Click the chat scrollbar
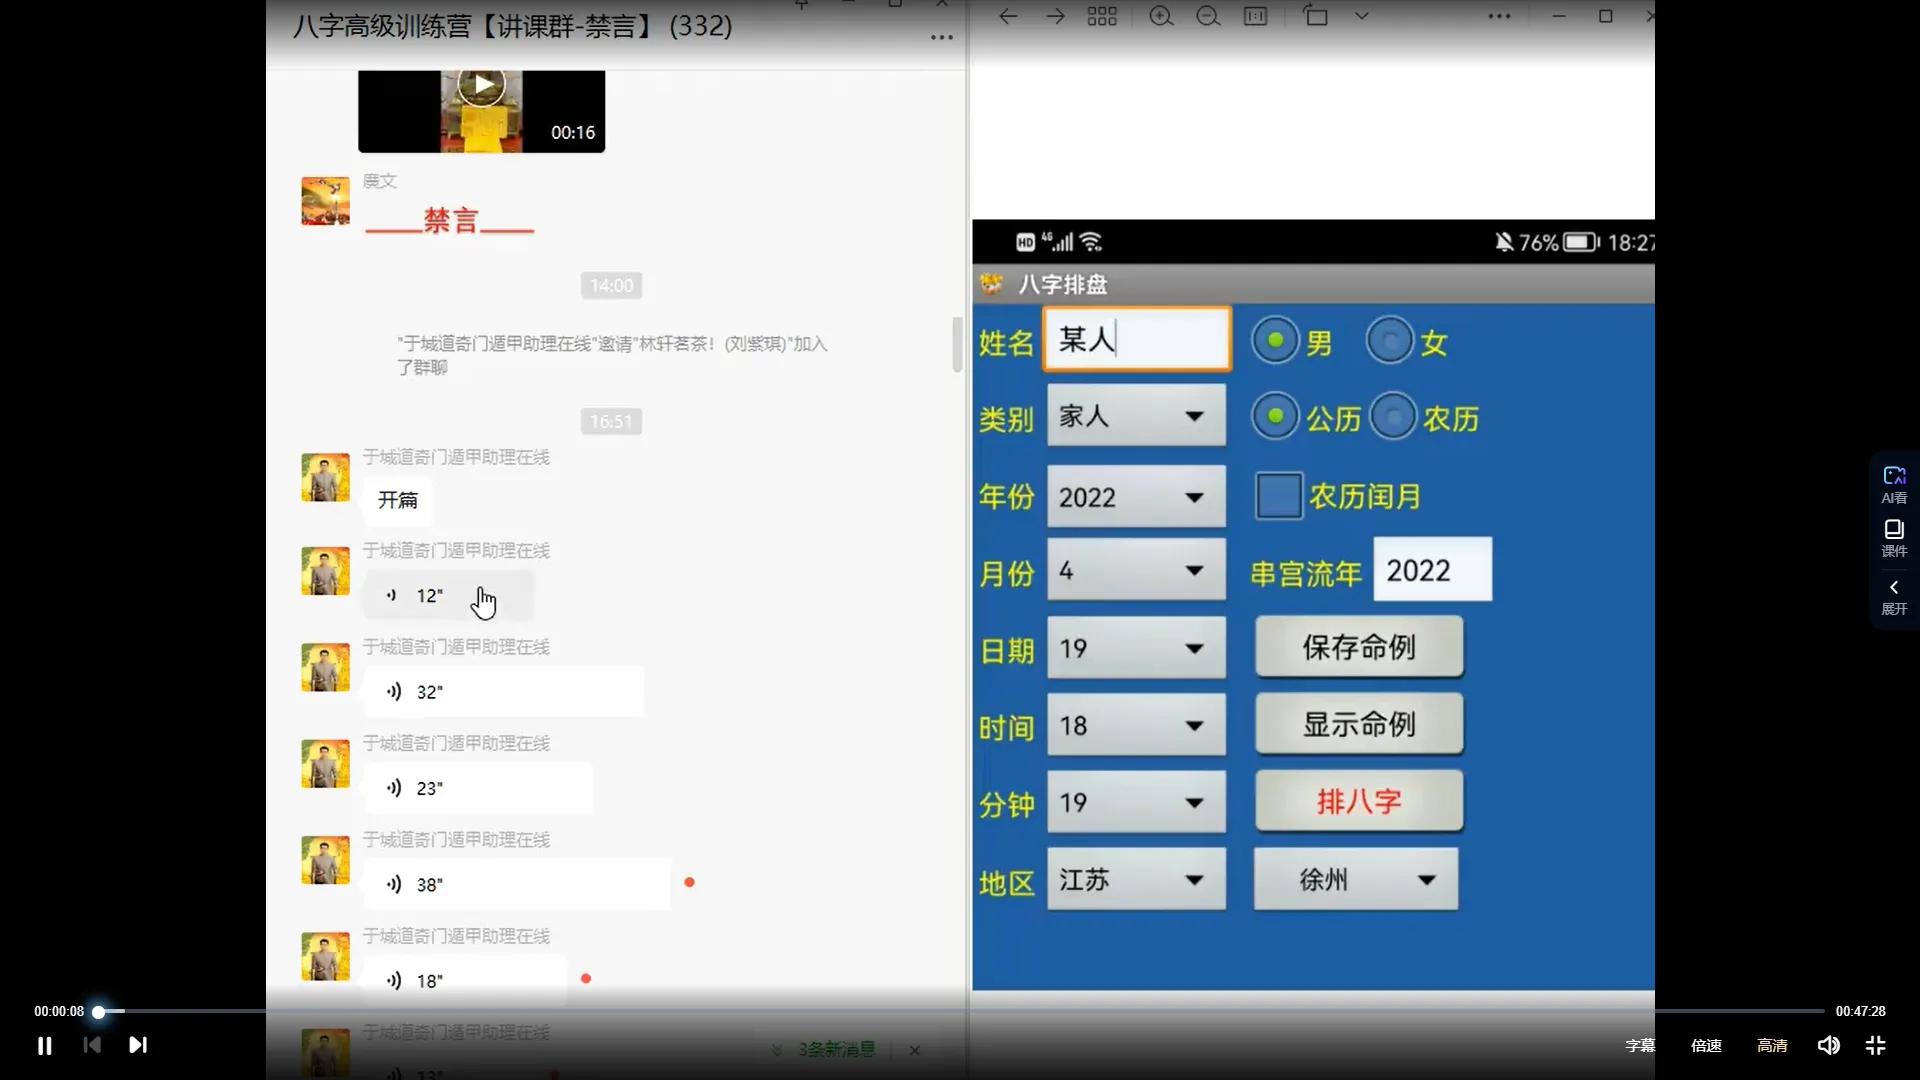 (x=957, y=344)
